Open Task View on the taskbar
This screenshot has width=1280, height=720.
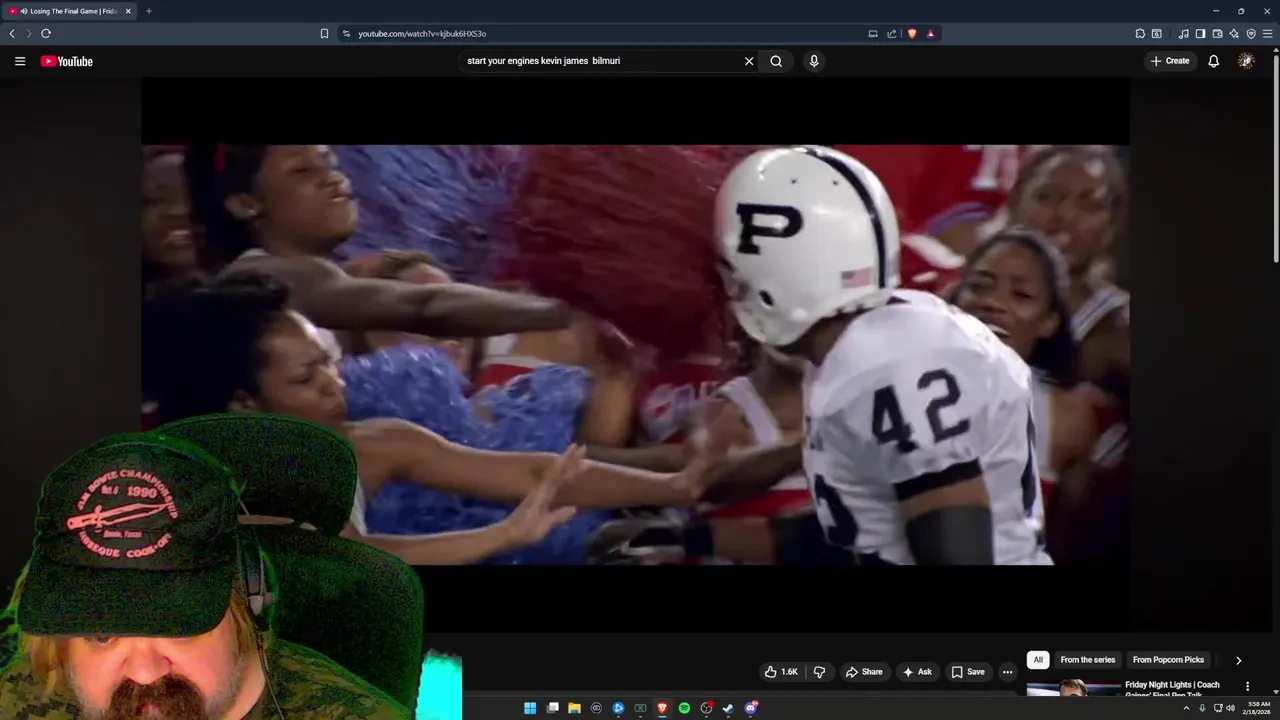(552, 708)
